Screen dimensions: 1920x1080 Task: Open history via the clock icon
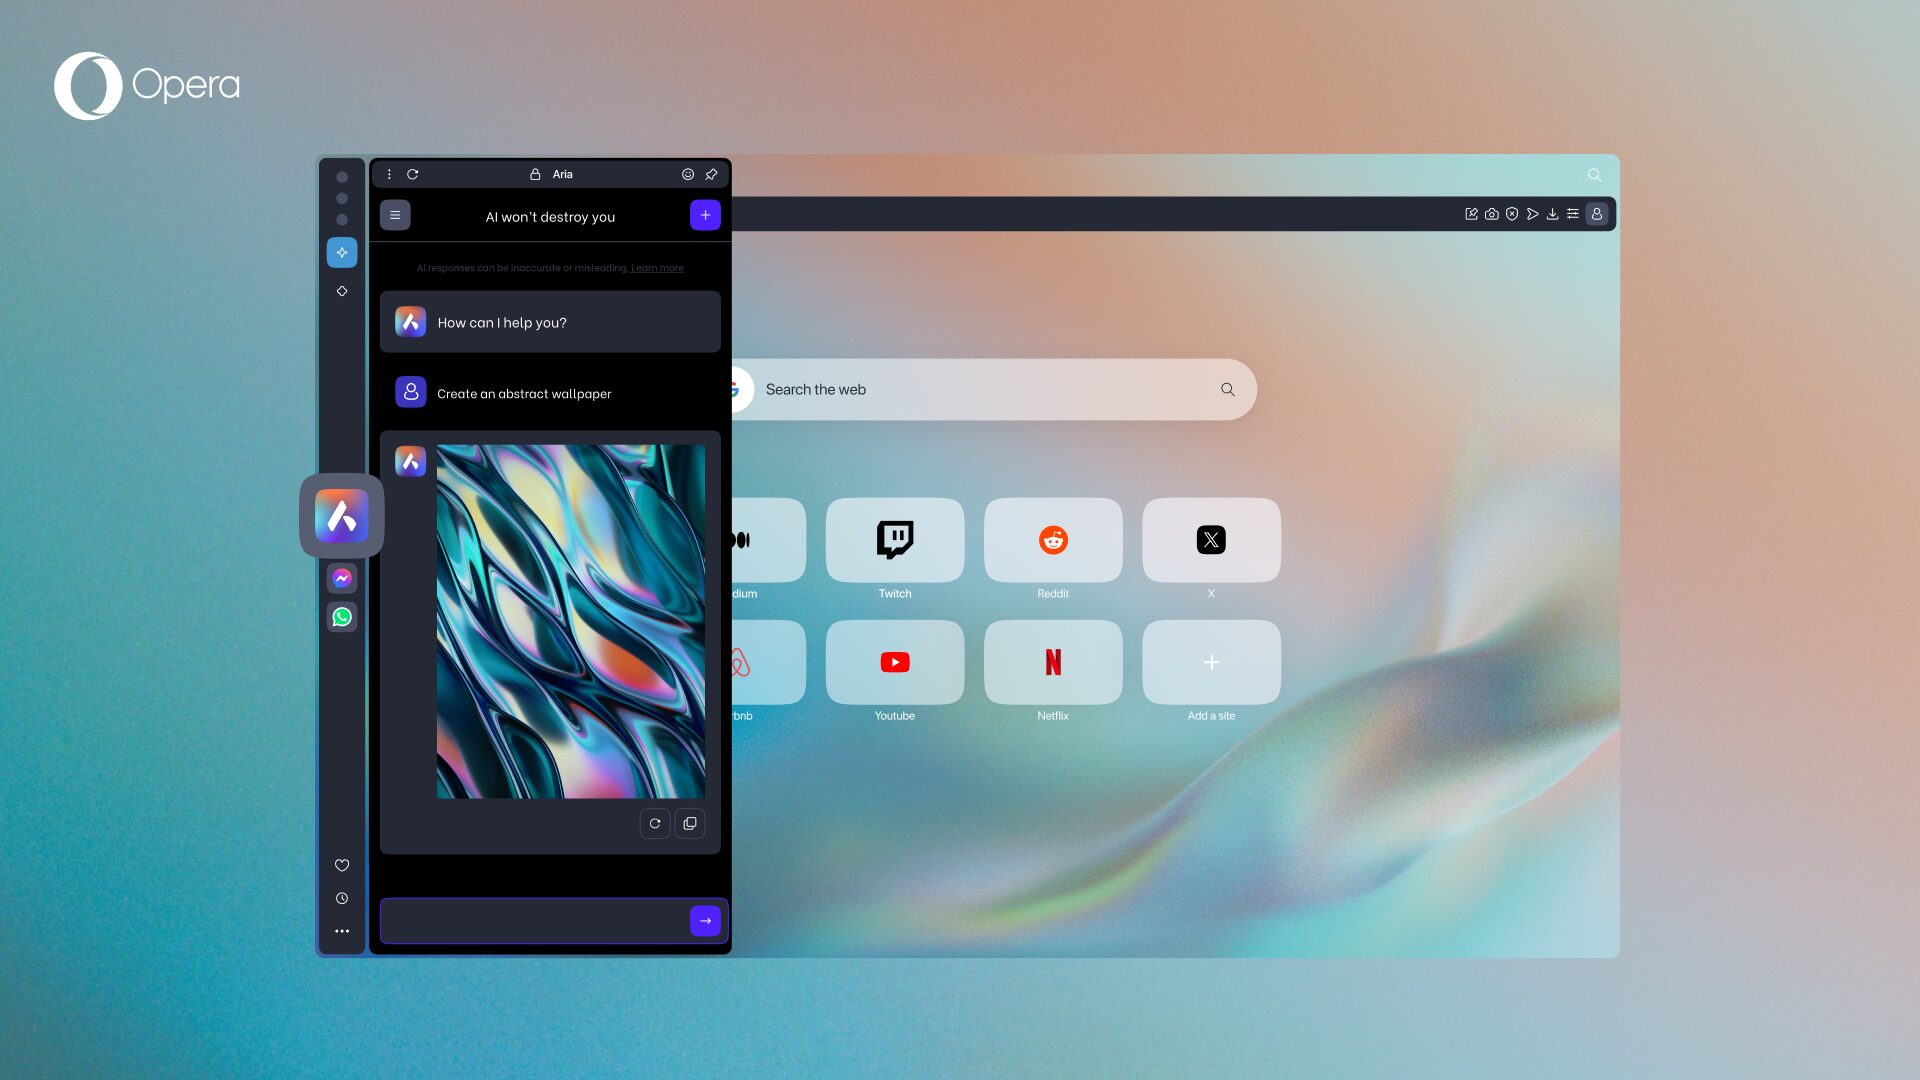pos(342,897)
